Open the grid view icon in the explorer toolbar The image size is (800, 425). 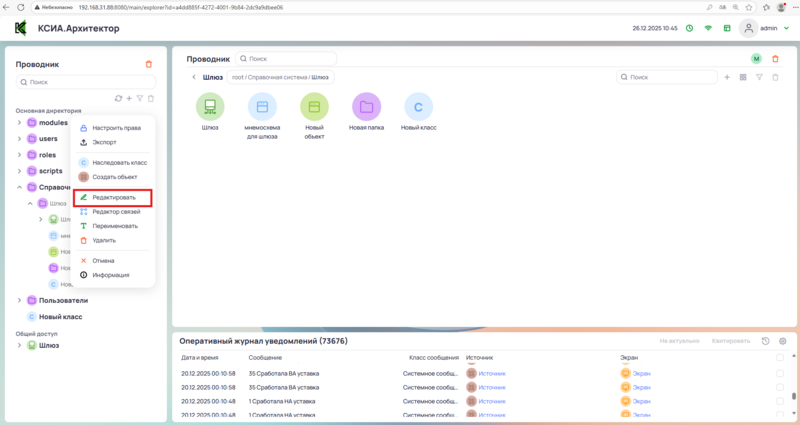tap(743, 77)
